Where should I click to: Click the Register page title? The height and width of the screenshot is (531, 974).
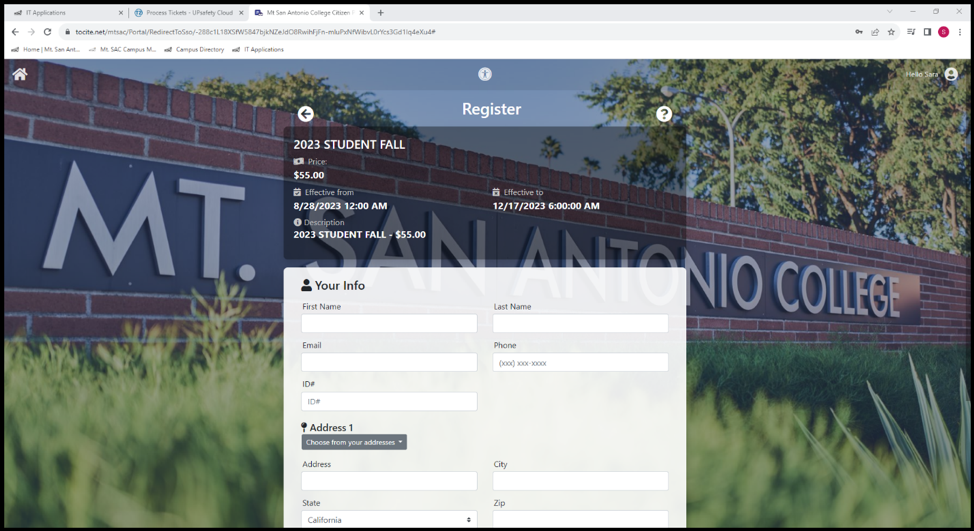point(491,109)
